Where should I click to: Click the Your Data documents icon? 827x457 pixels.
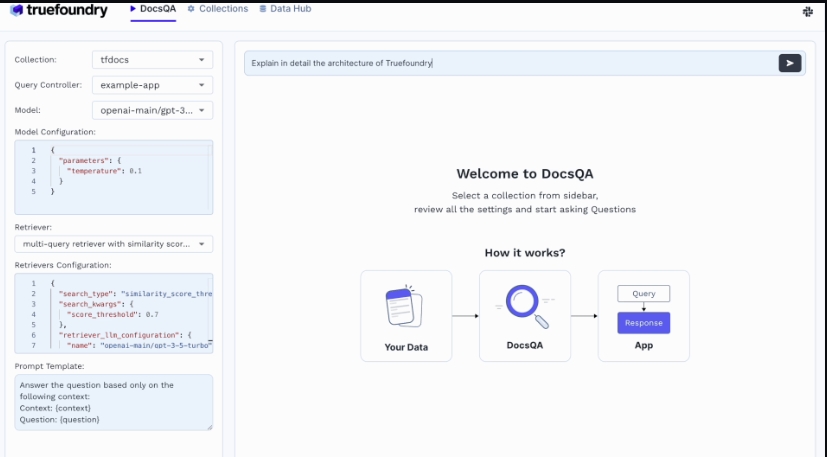[406, 307]
